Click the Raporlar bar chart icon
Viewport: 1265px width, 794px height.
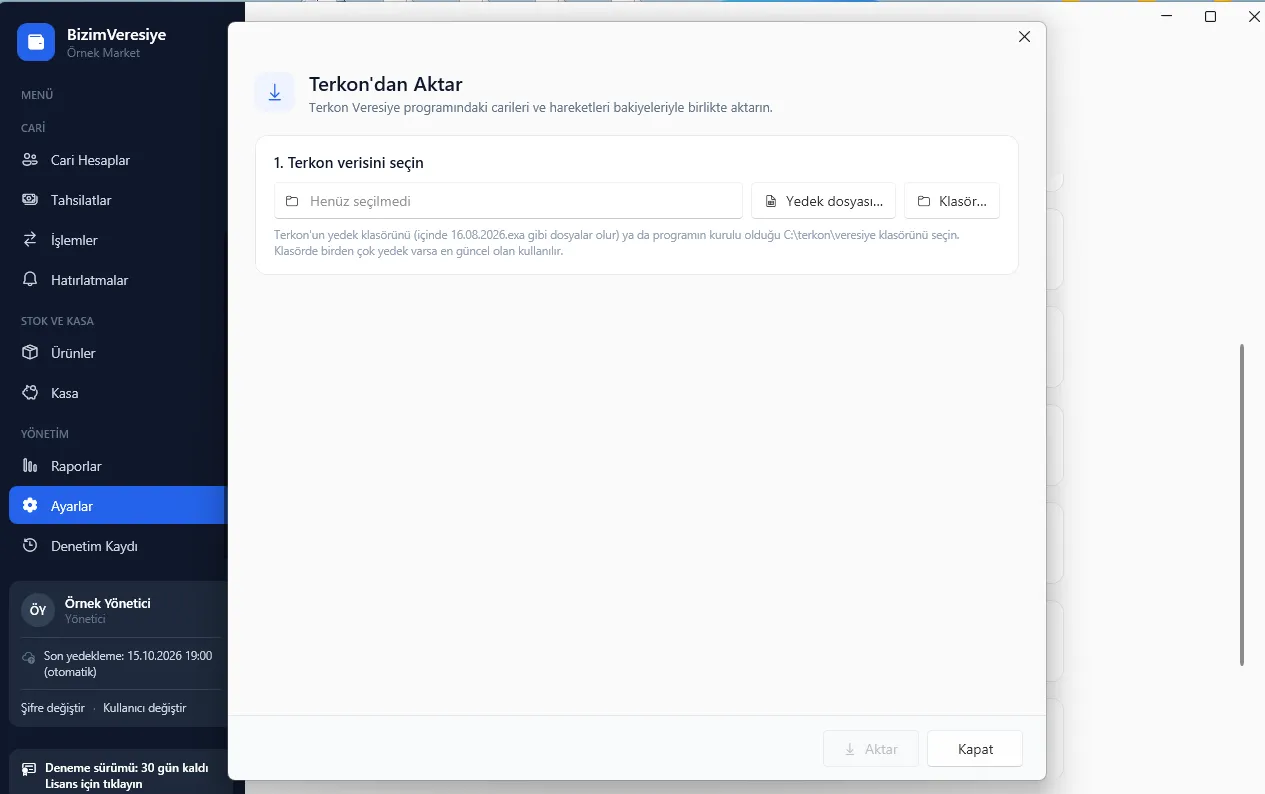30,466
